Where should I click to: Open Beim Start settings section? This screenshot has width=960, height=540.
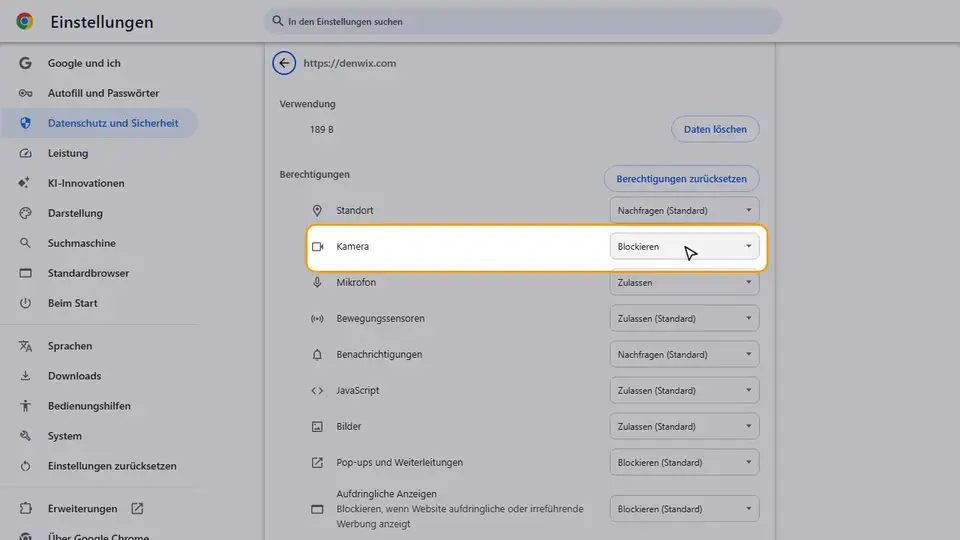[x=72, y=303]
